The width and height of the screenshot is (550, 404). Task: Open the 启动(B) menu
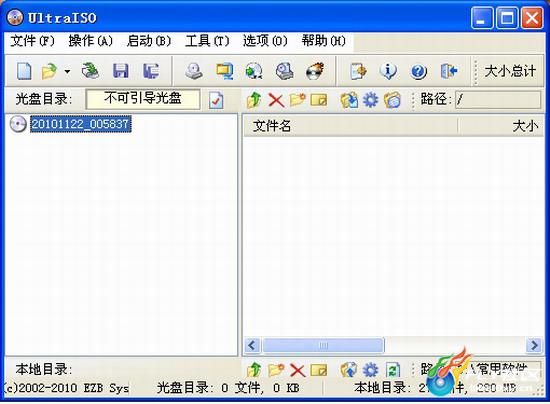pos(149,41)
